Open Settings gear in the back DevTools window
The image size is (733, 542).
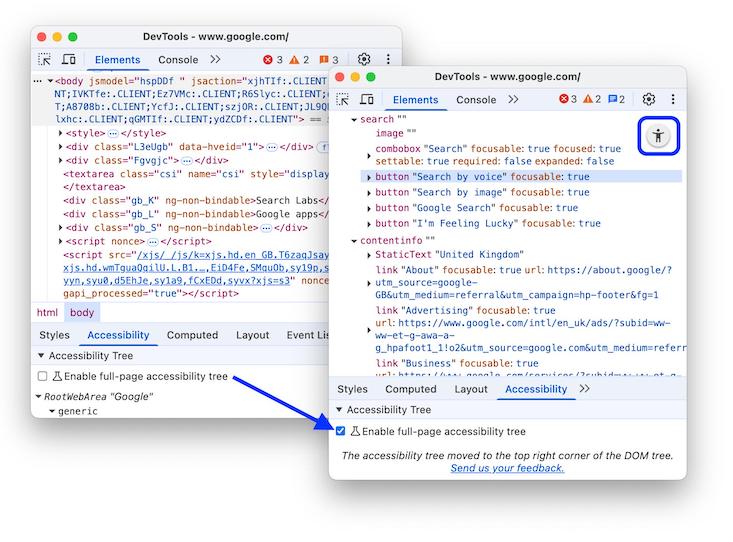click(x=364, y=59)
